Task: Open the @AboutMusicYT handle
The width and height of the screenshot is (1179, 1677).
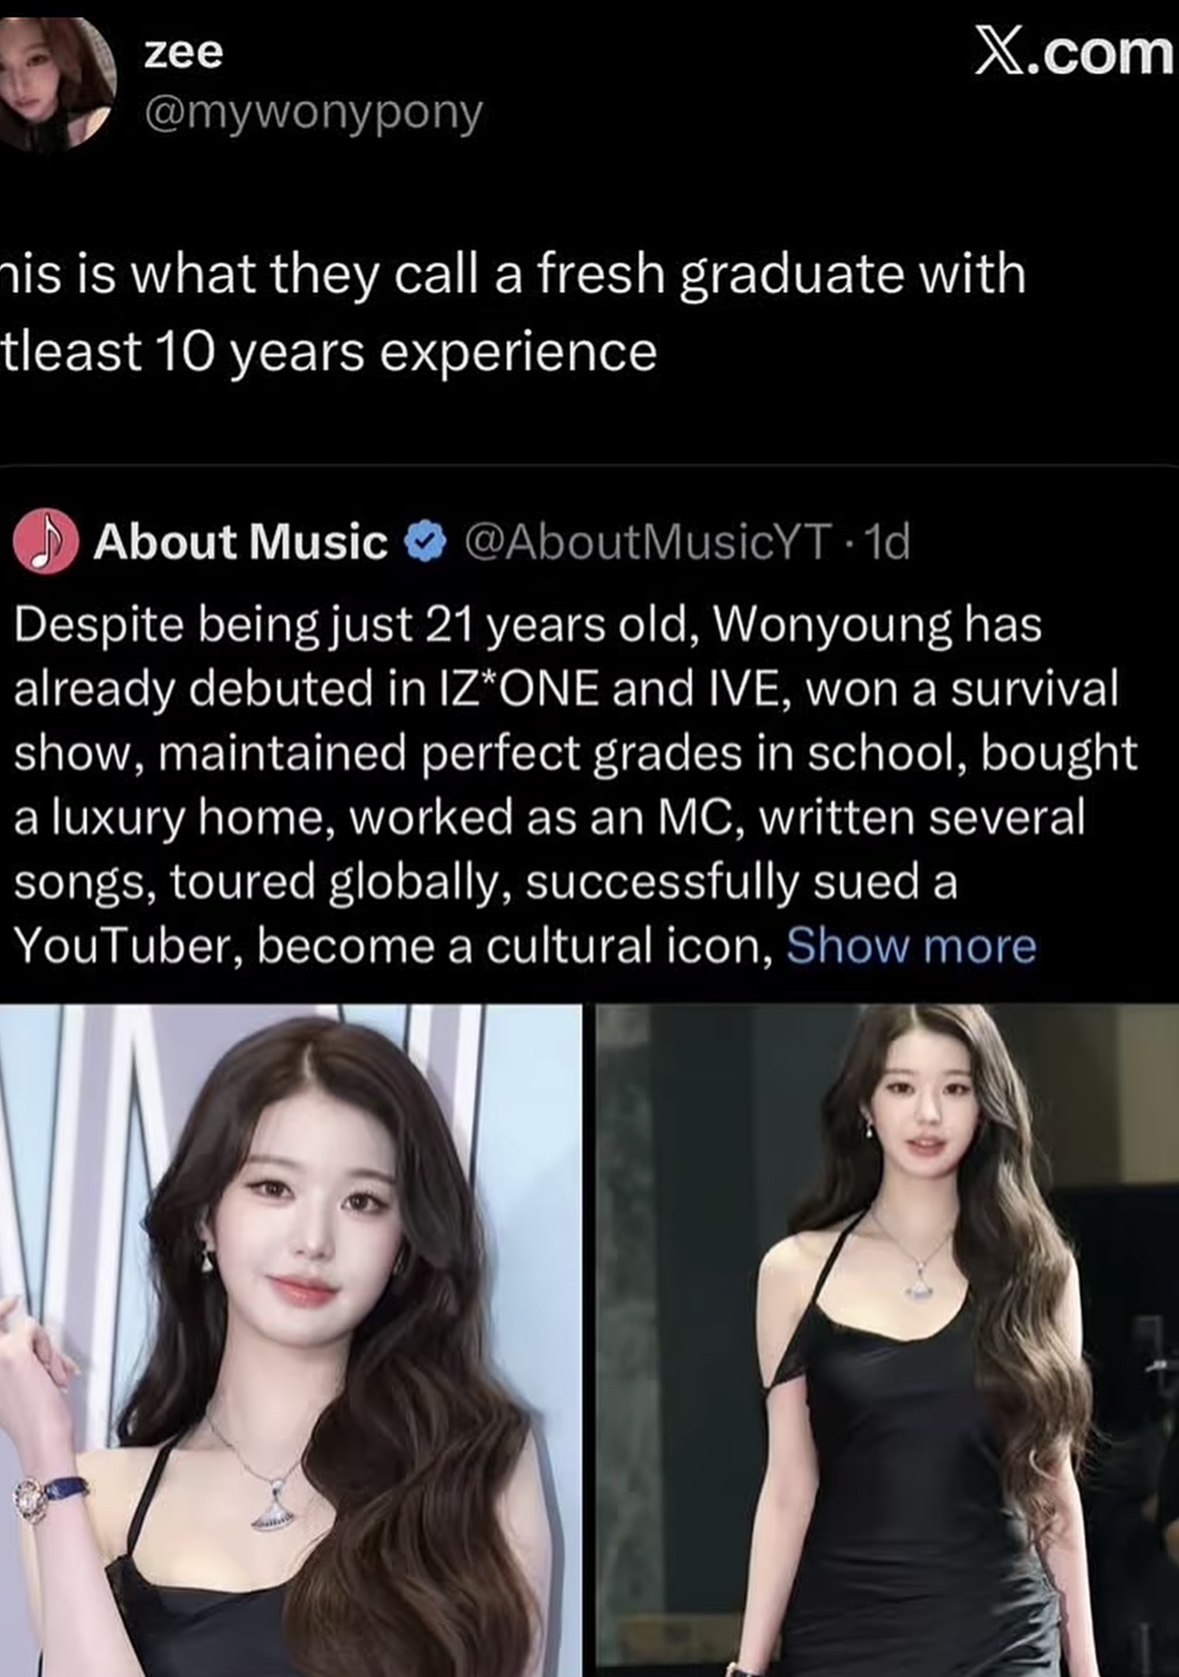Action: pos(647,541)
